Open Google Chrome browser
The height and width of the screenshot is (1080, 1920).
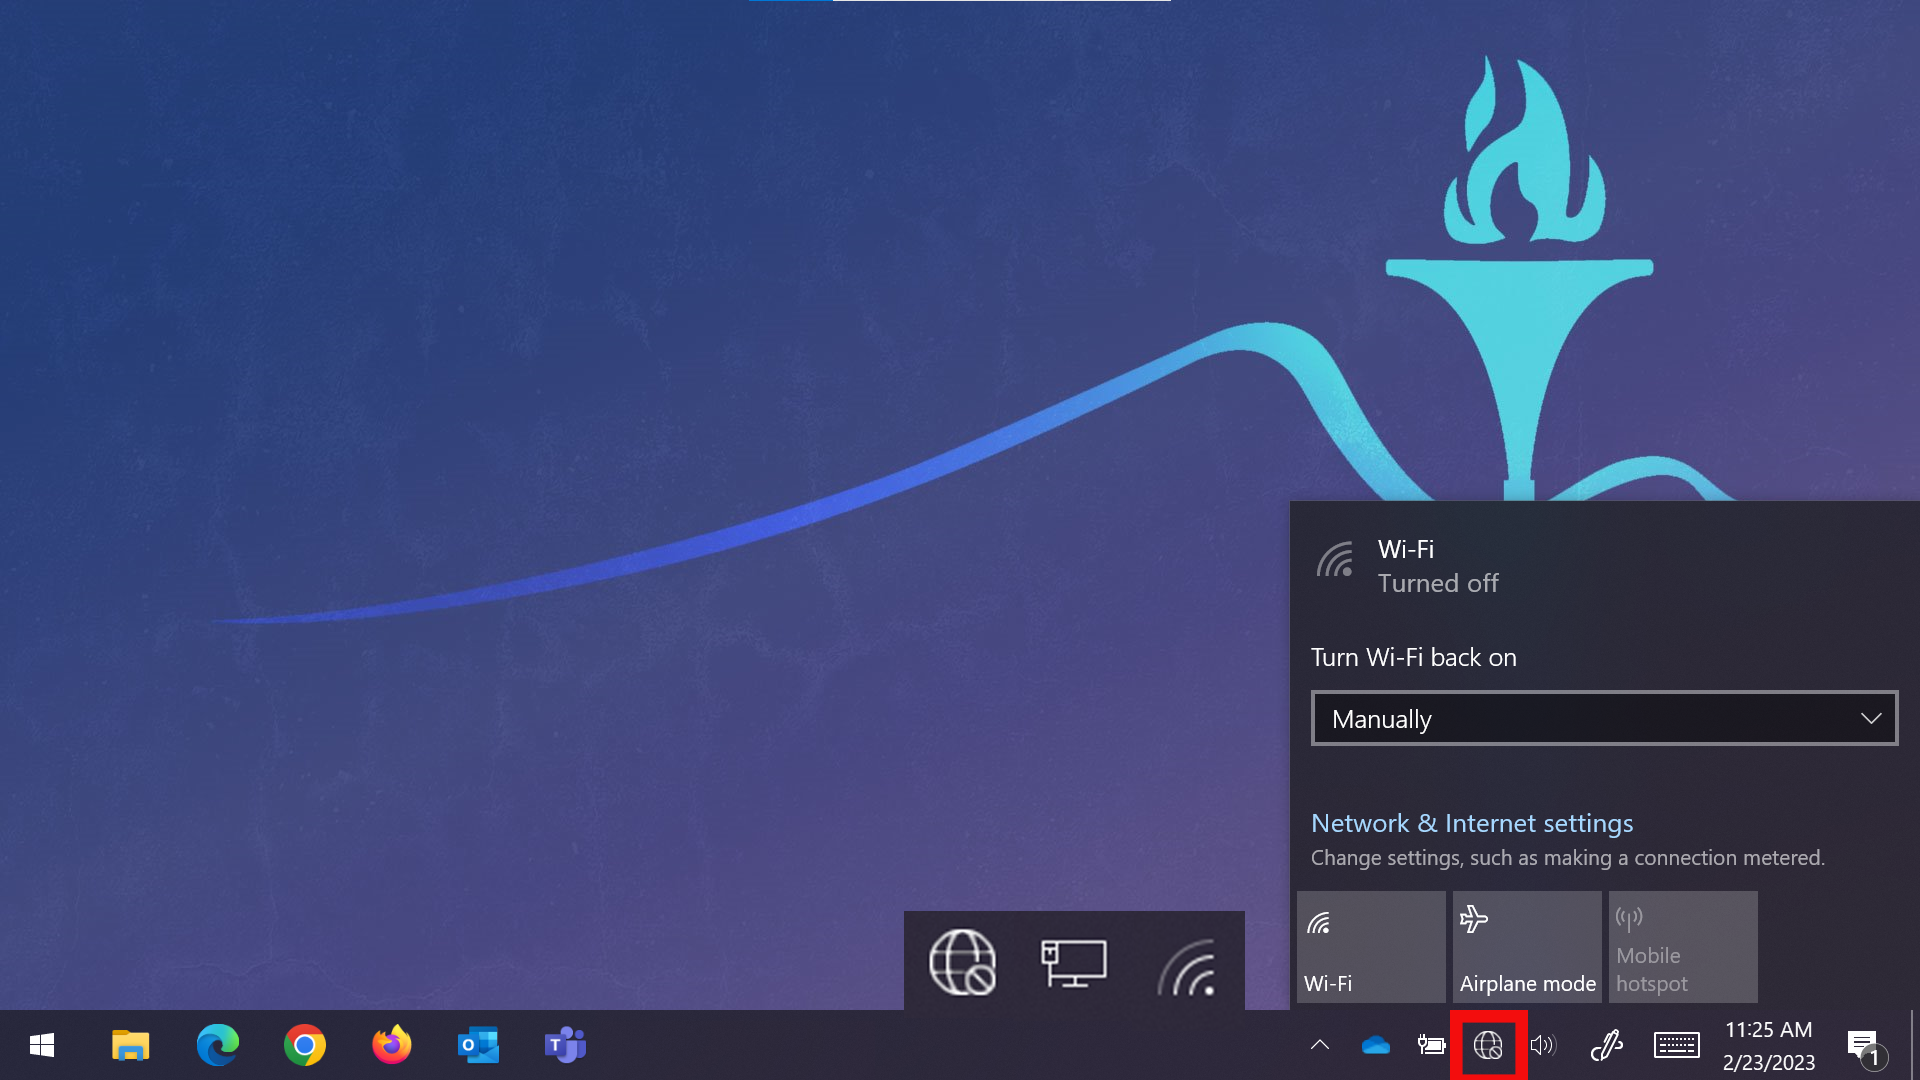(305, 1044)
